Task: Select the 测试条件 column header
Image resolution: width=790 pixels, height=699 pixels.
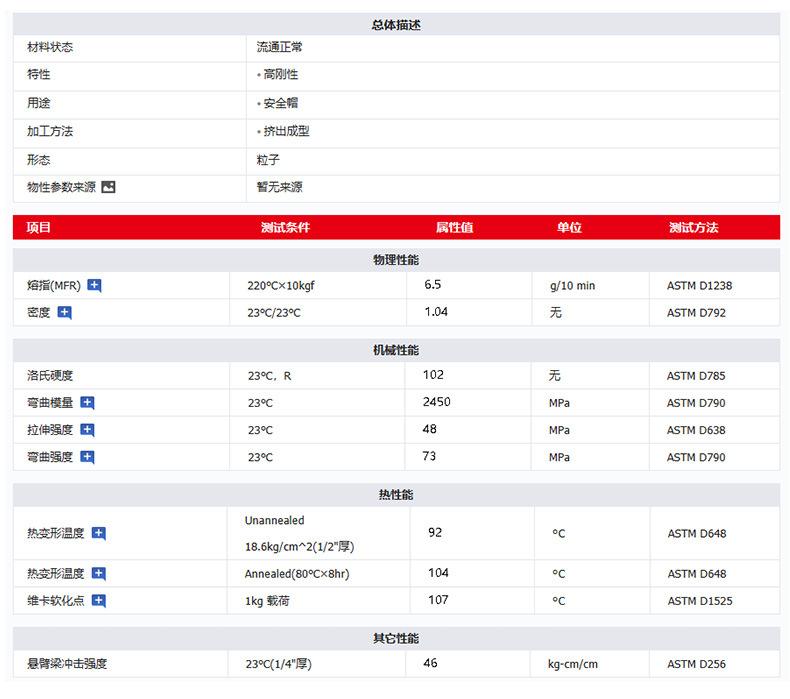Action: point(285,227)
